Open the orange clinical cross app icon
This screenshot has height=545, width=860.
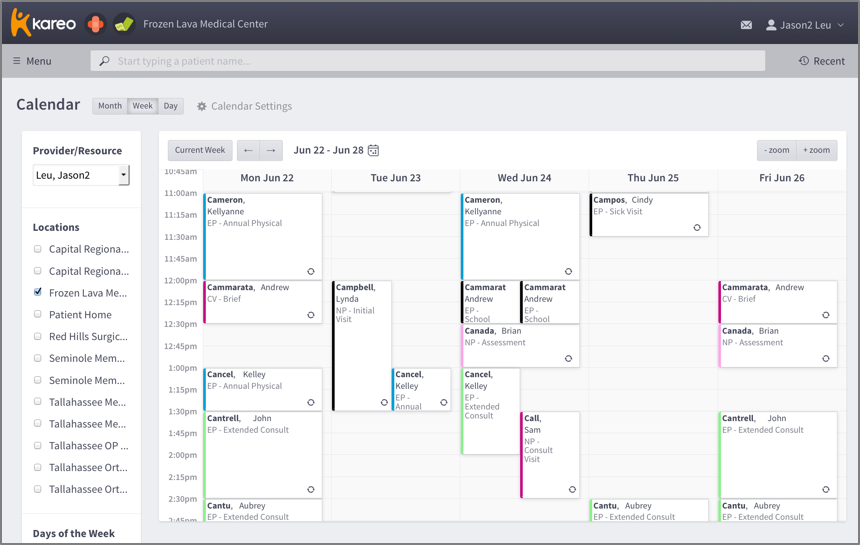coord(95,24)
